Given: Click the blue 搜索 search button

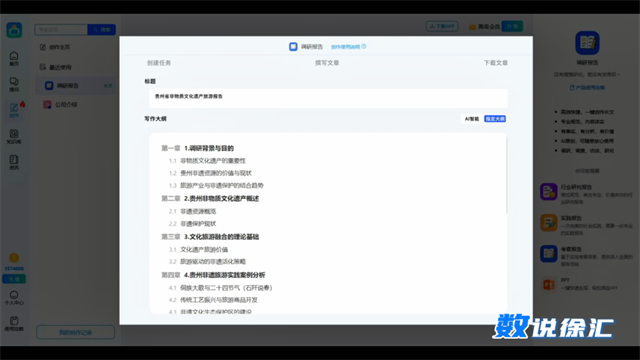Looking at the screenshot, I should point(102,29).
